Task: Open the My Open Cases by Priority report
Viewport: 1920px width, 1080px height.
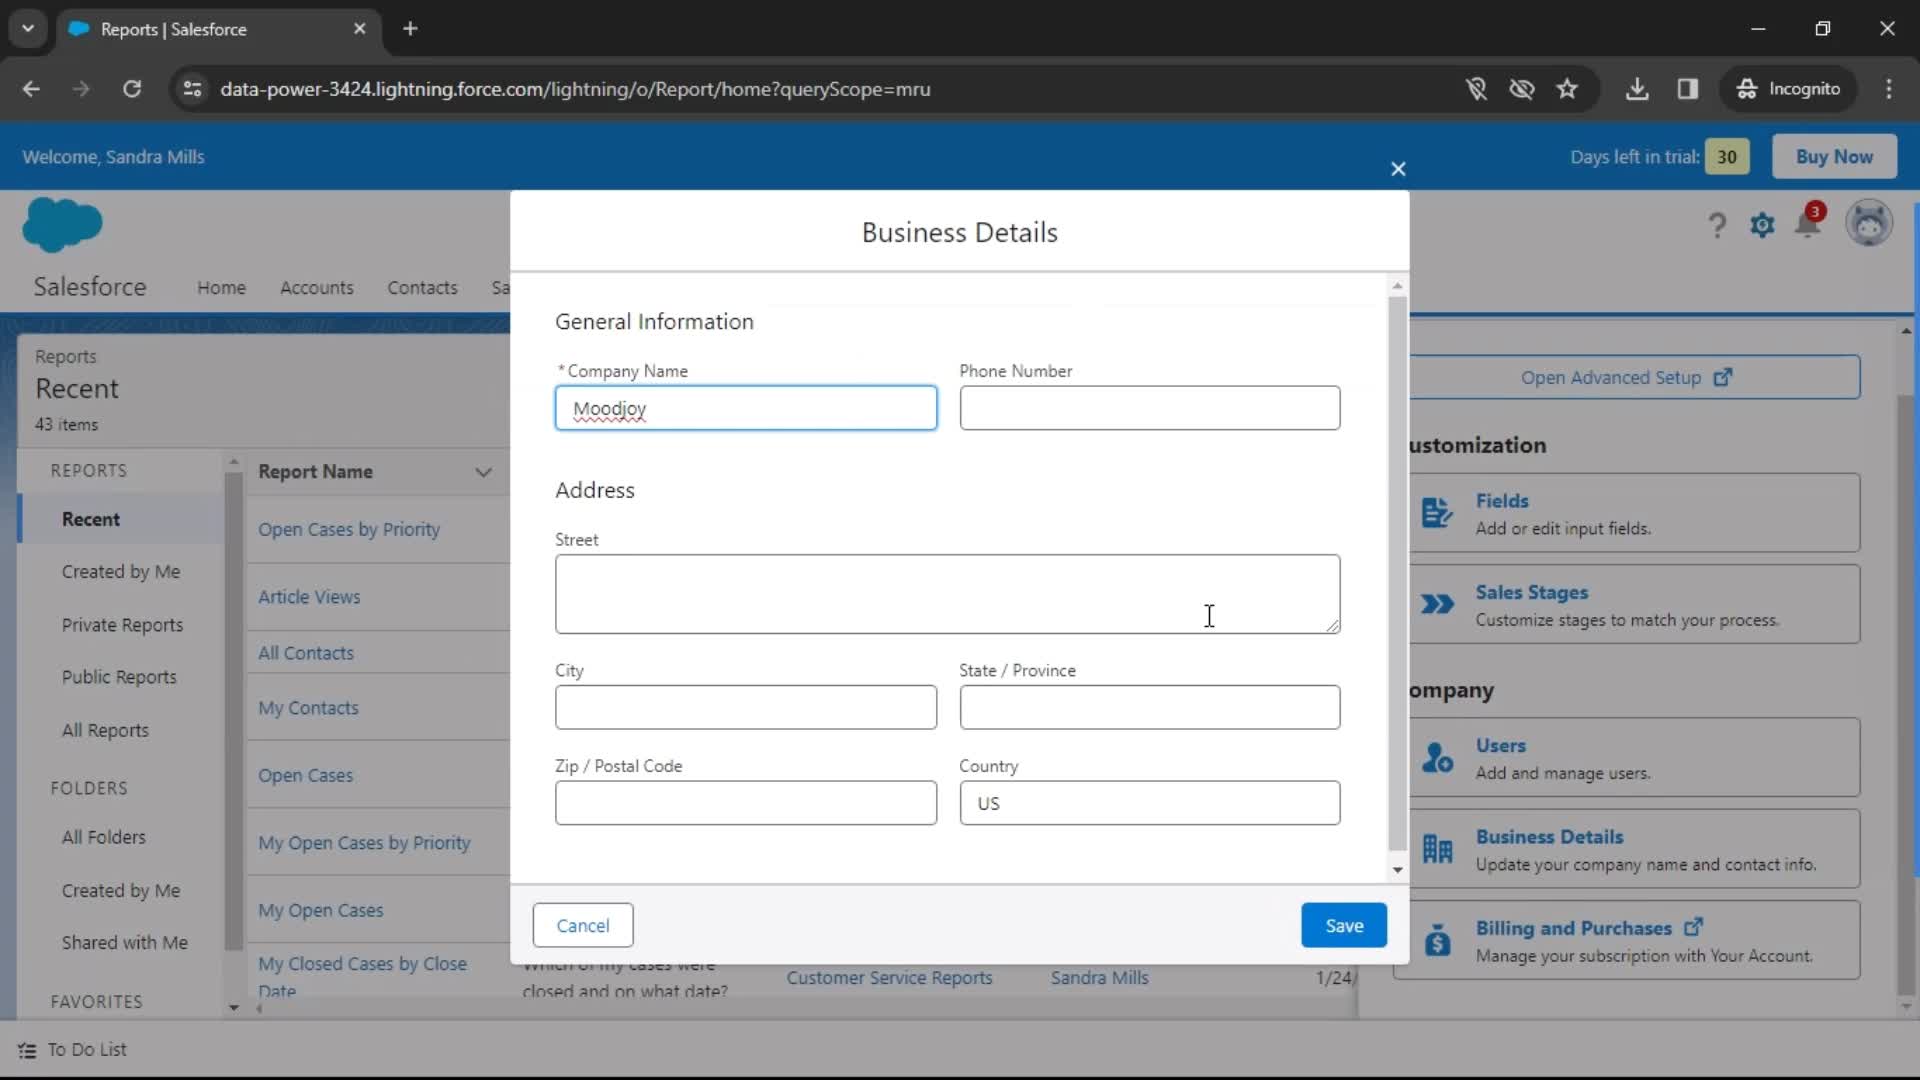Action: tap(364, 843)
